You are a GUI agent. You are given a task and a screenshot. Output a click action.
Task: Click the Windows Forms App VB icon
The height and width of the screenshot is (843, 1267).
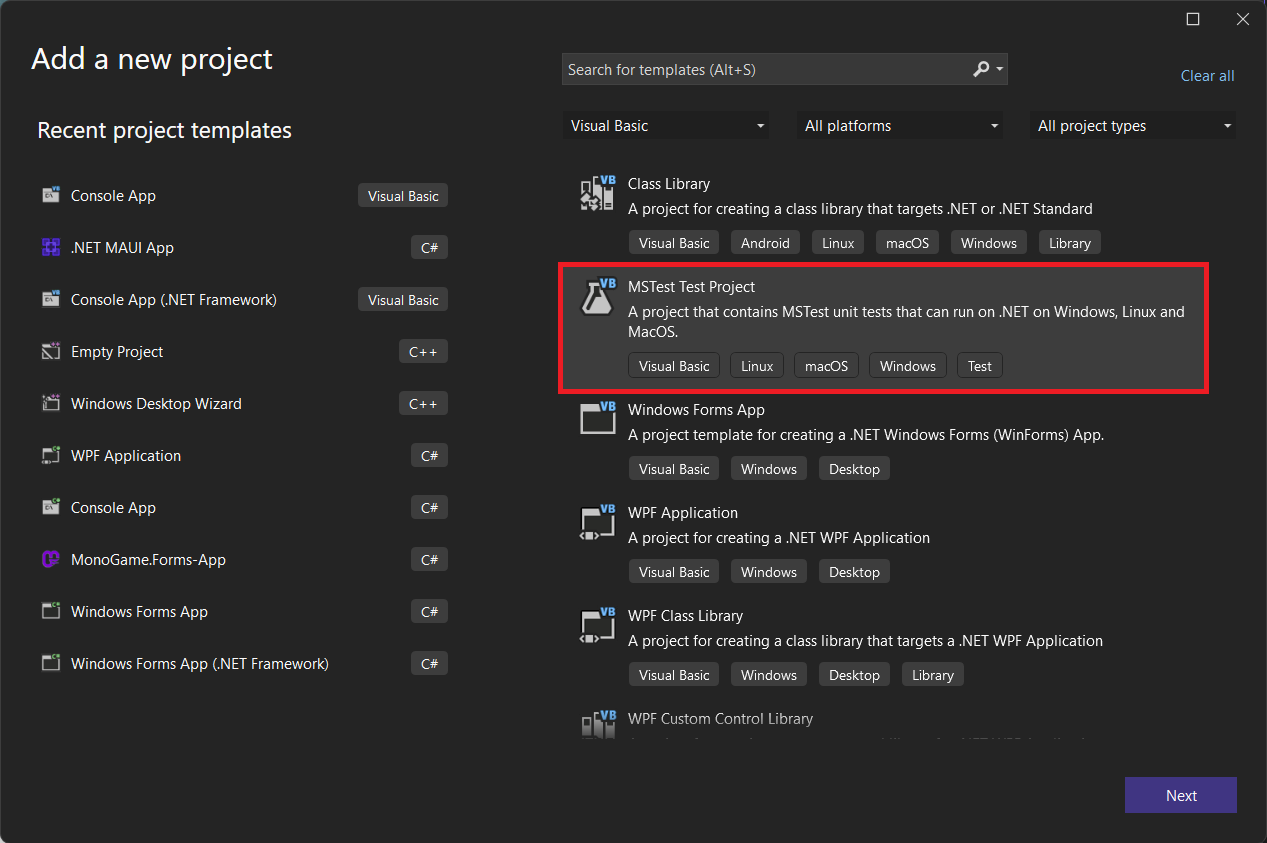click(598, 418)
